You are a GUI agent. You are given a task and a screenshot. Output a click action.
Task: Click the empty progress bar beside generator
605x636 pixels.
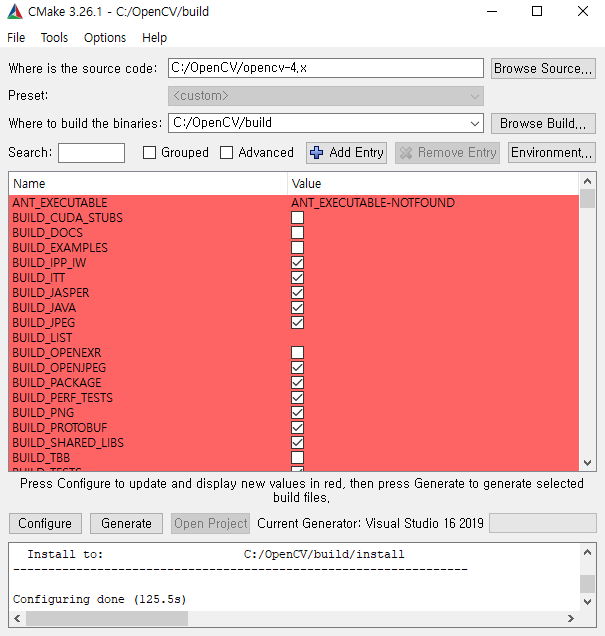[543, 523]
